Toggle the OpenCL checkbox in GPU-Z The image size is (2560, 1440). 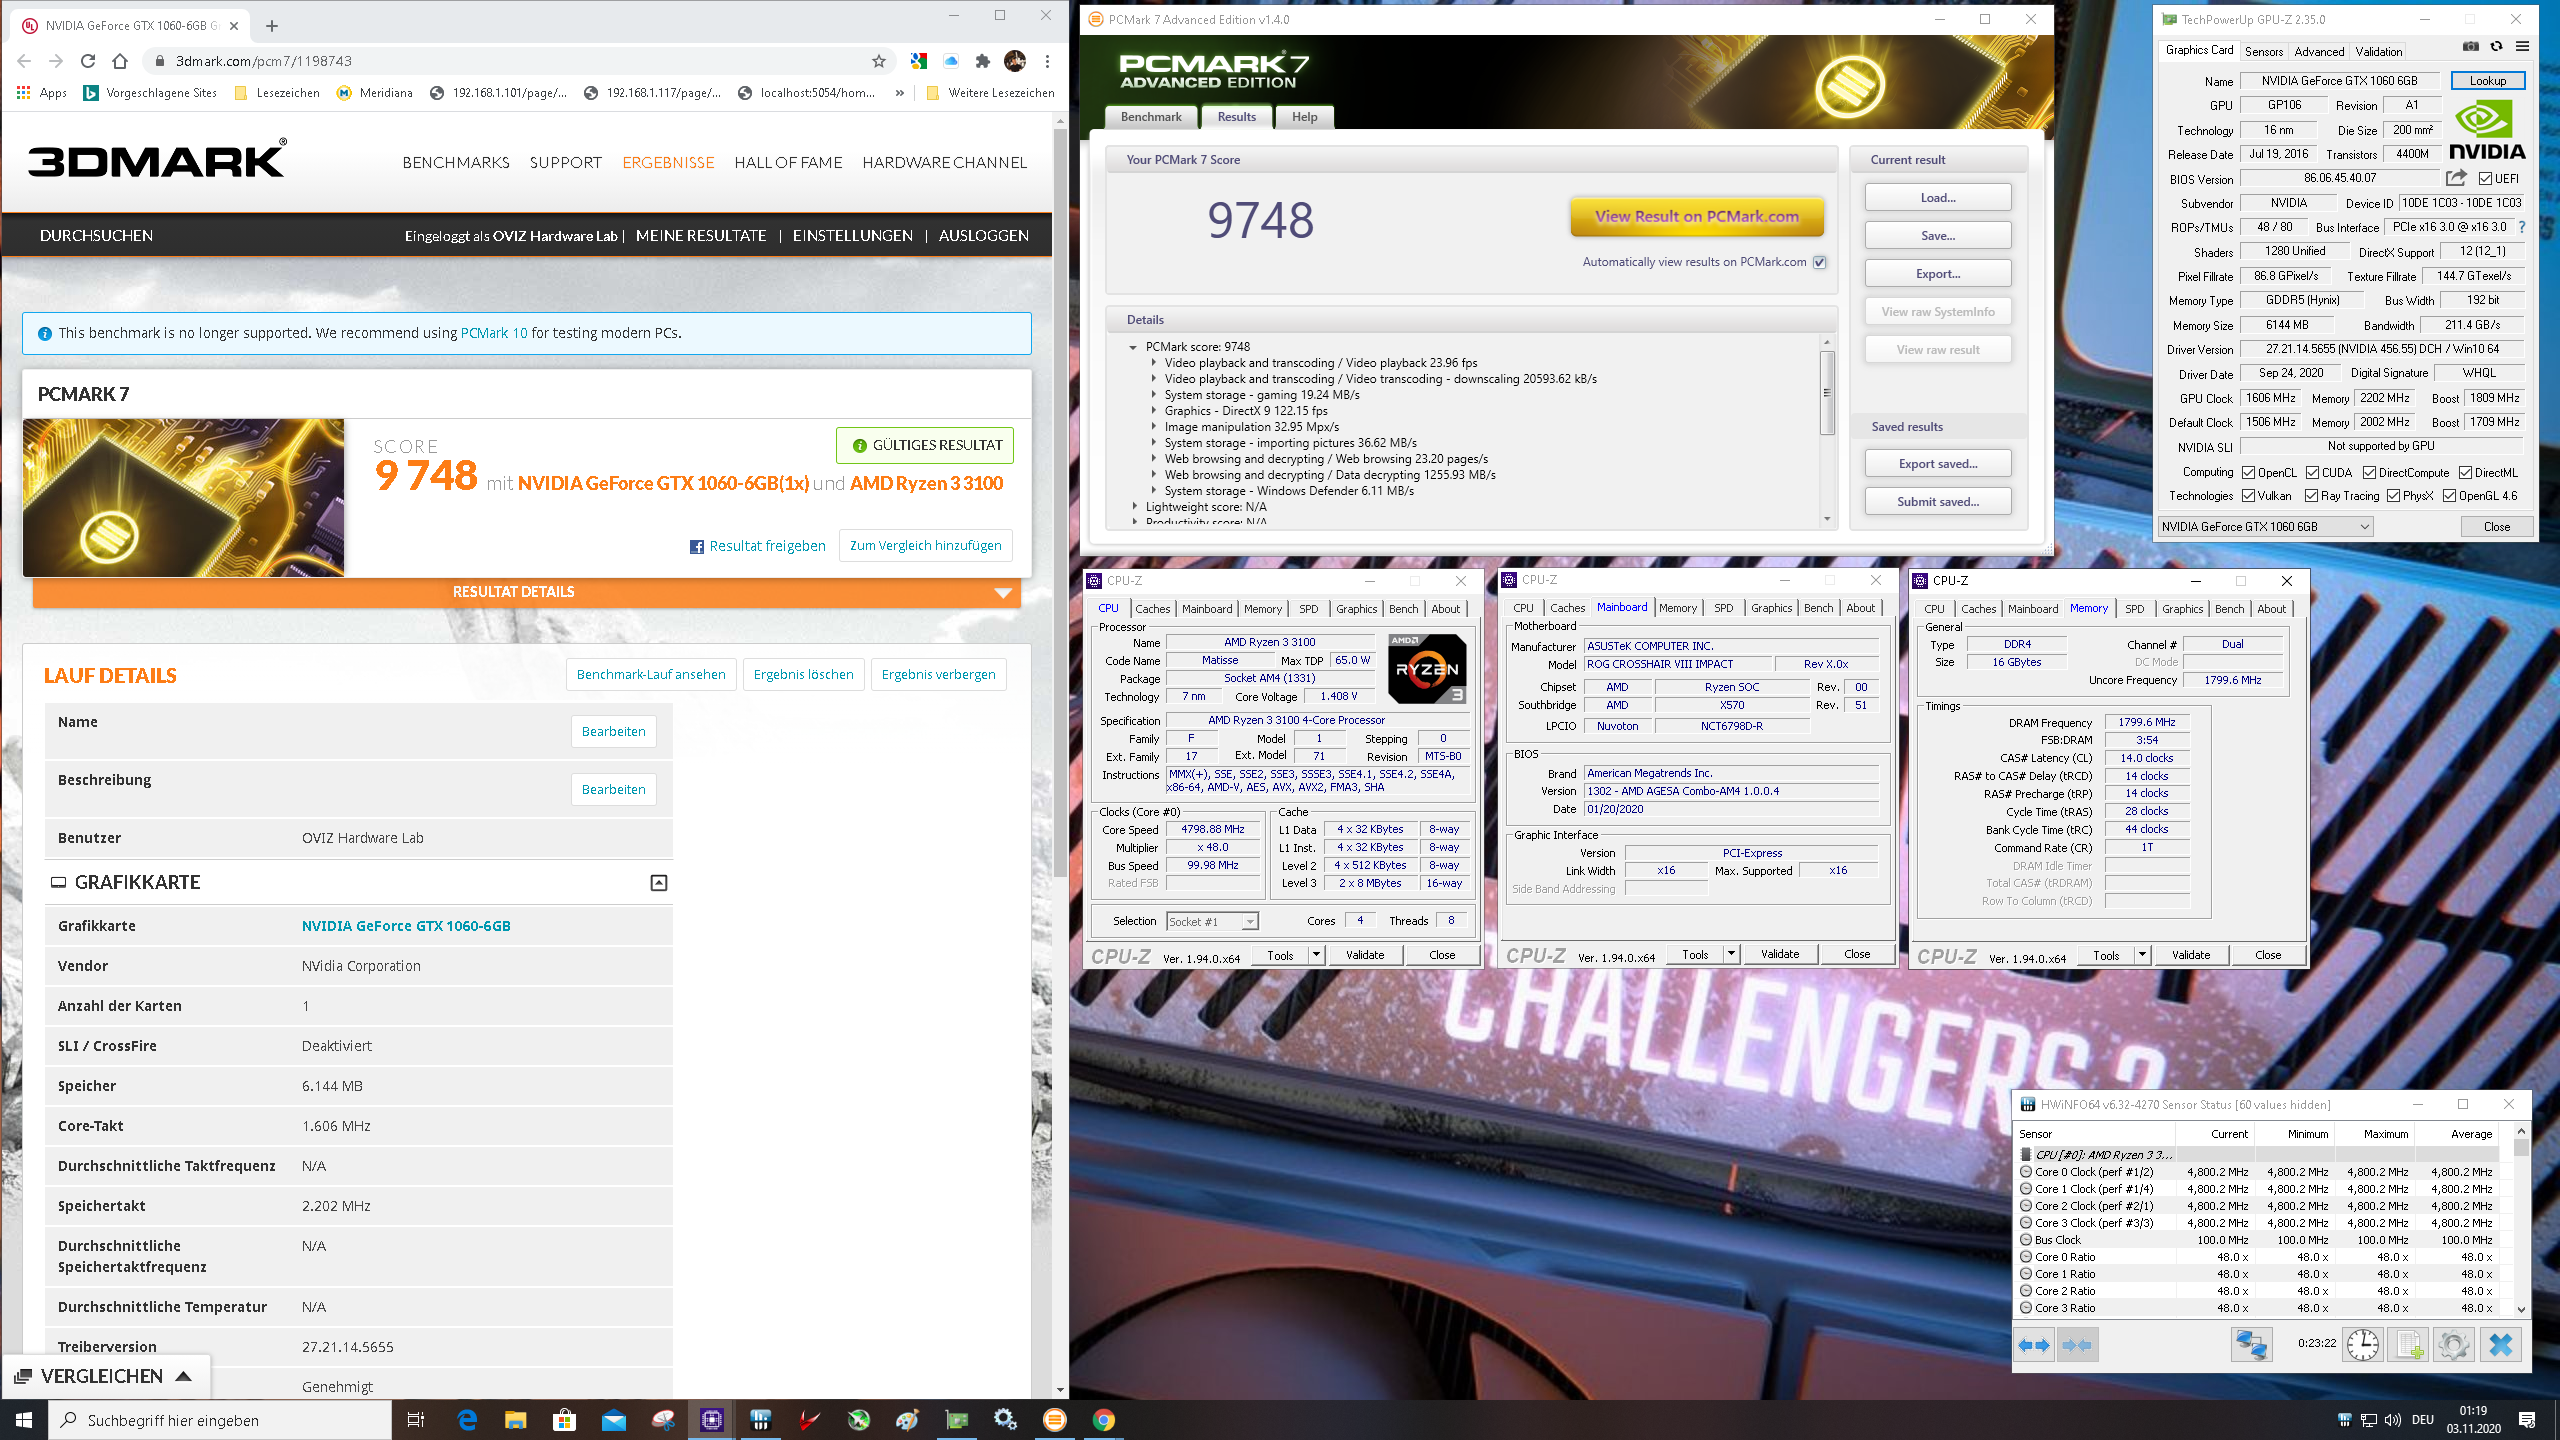(x=2248, y=473)
